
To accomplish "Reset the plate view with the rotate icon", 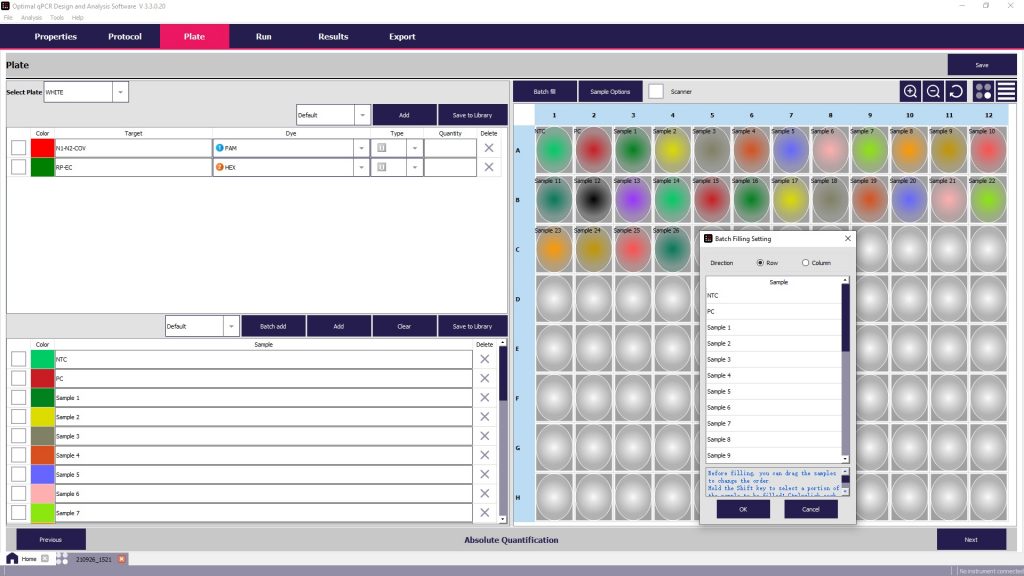I will click(x=955, y=91).
